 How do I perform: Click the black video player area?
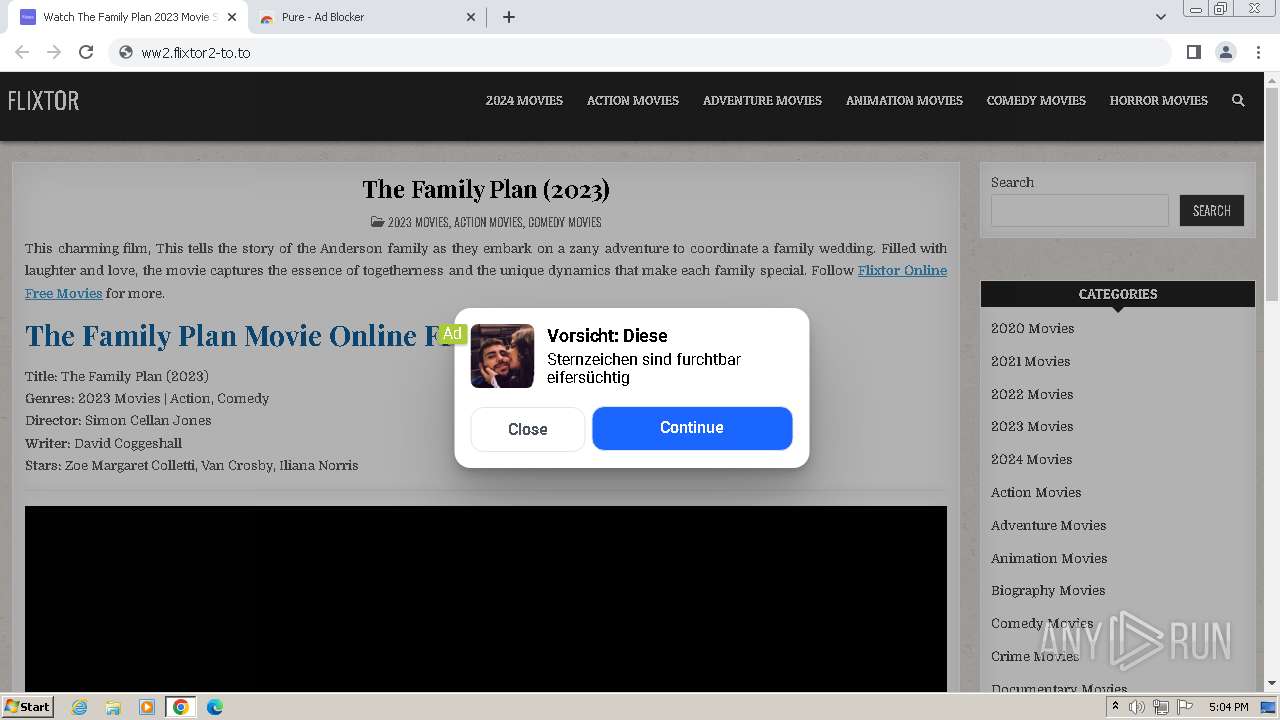click(486, 598)
